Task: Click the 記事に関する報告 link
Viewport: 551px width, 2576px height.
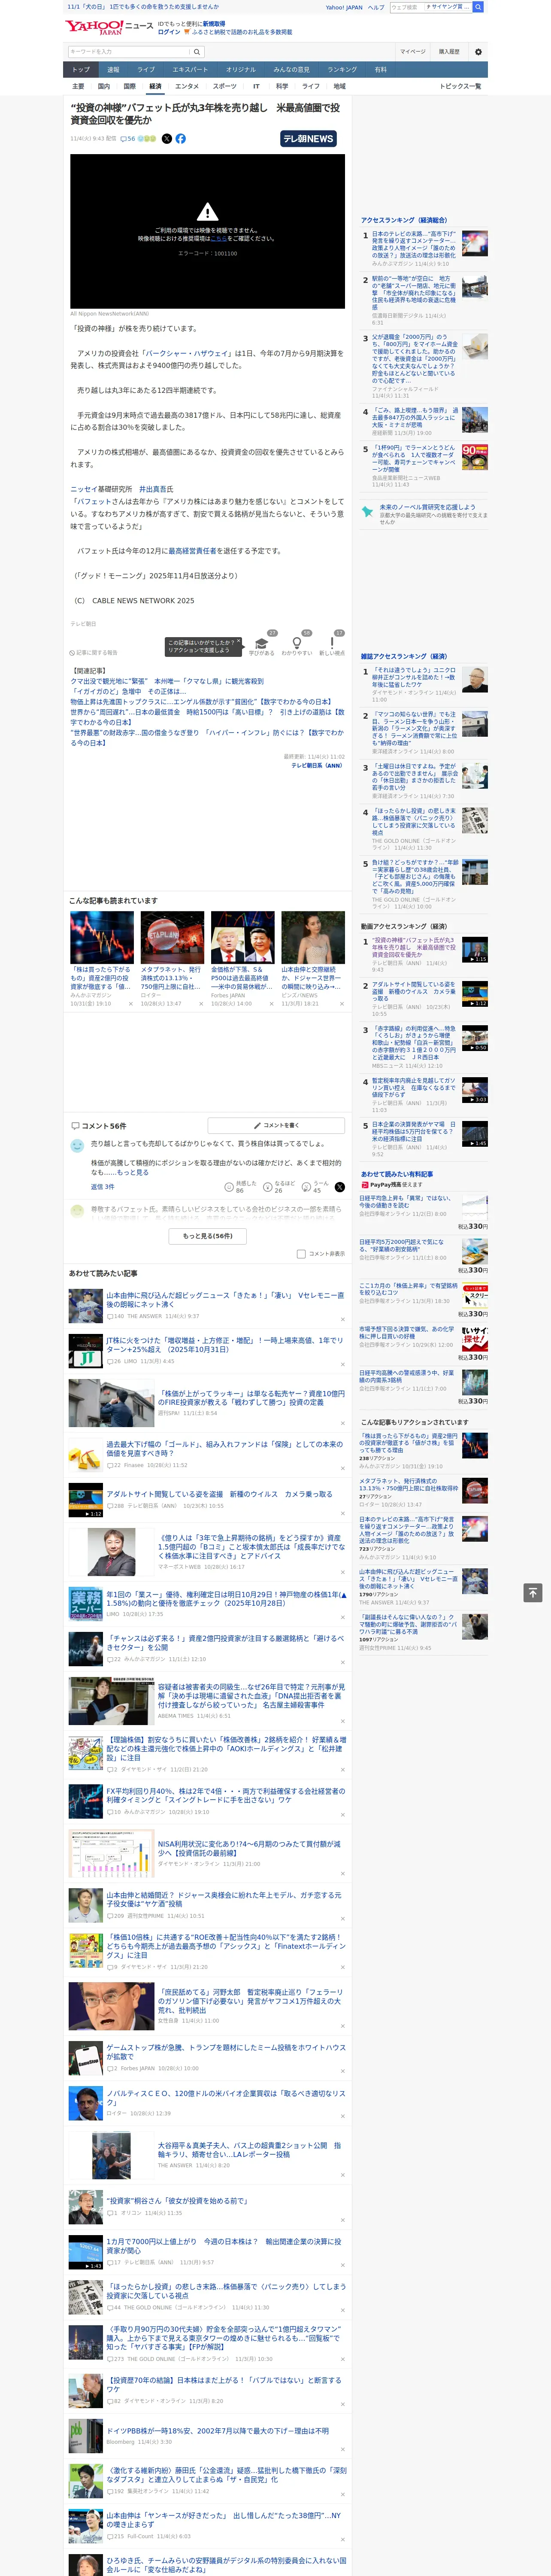Action: tap(94, 653)
